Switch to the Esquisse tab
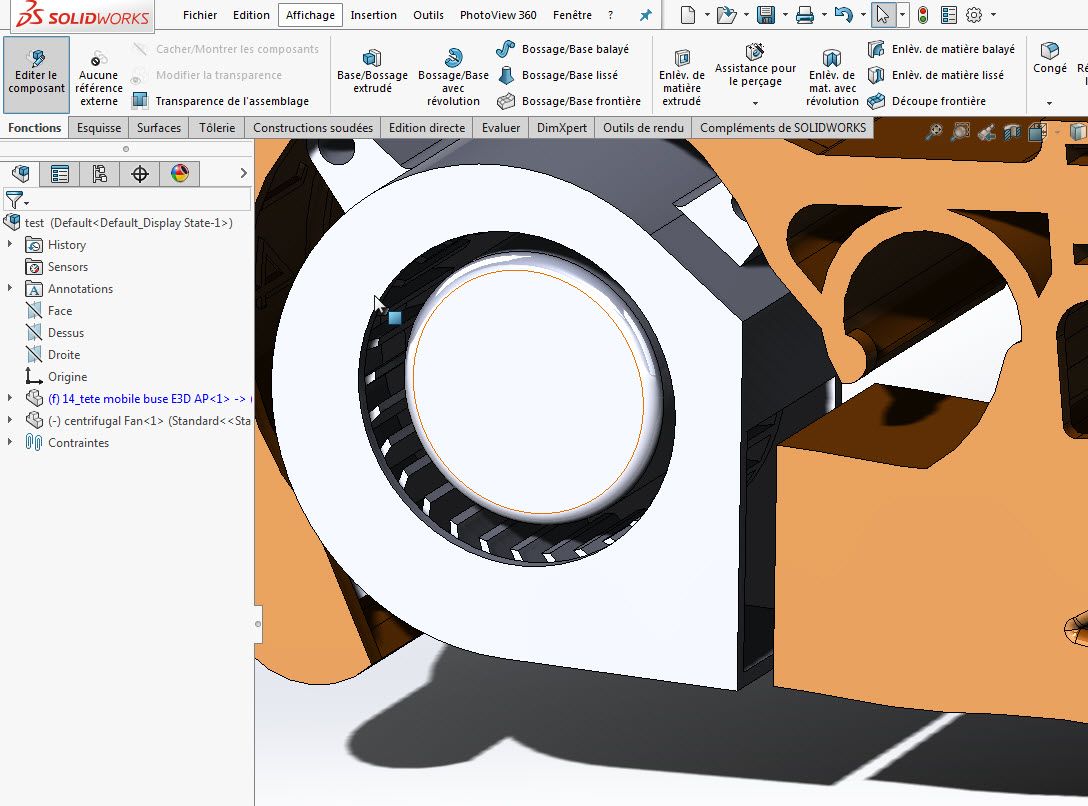 pos(99,128)
